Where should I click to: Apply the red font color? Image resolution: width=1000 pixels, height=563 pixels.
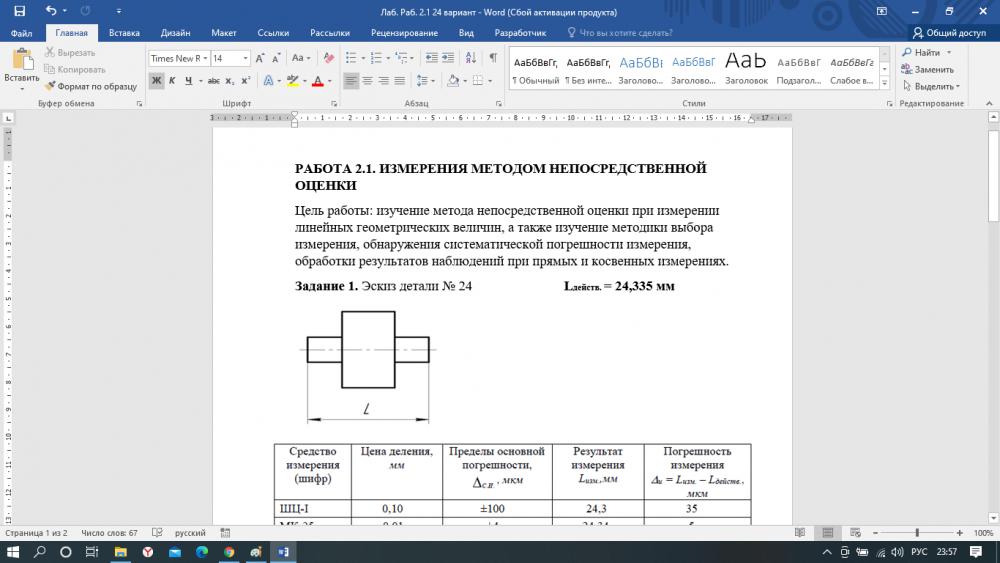pyautogui.click(x=318, y=80)
